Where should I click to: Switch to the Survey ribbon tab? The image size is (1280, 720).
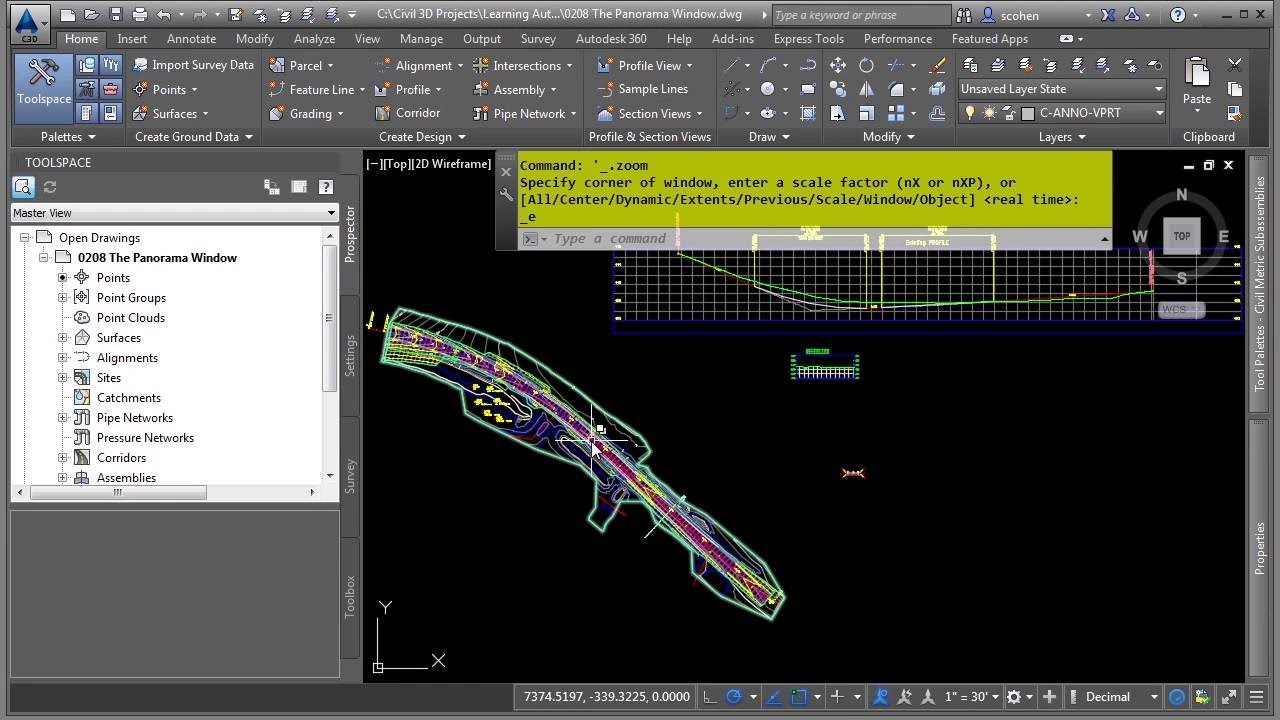coord(538,38)
